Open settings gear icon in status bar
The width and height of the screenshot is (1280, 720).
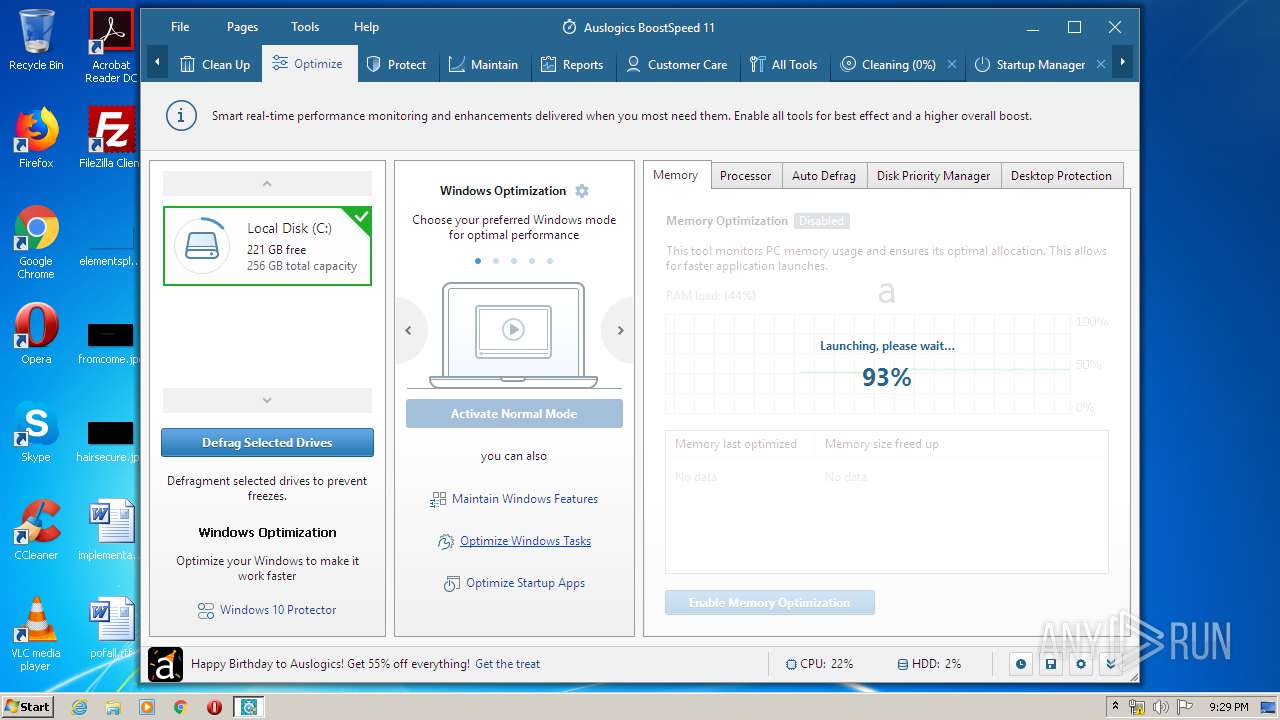pos(1081,664)
